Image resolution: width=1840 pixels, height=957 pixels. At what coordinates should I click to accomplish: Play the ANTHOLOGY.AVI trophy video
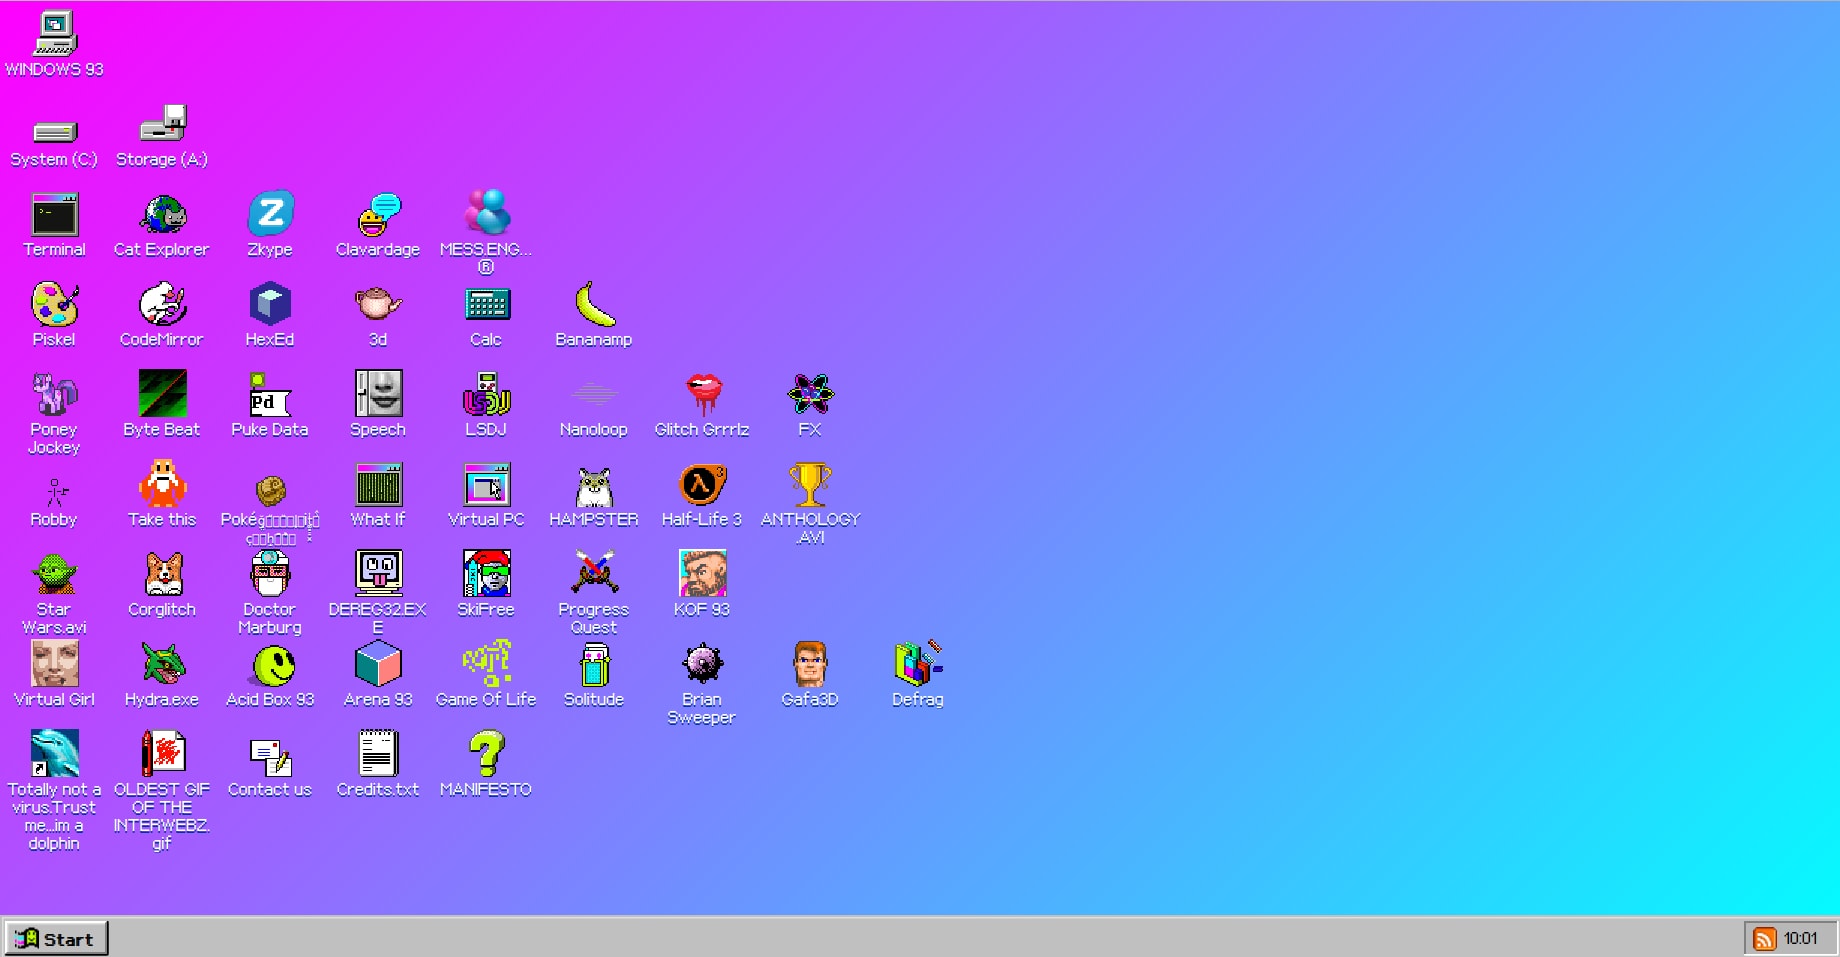click(809, 485)
